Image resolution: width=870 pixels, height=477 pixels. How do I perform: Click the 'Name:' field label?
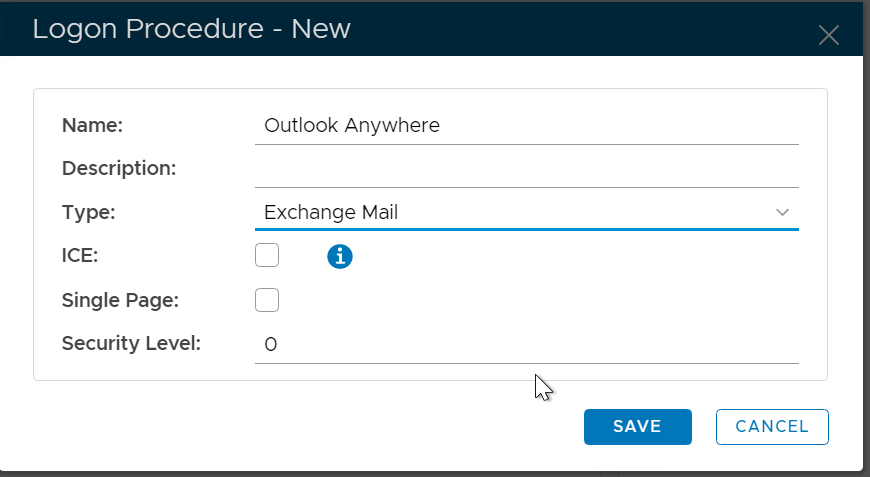(x=92, y=125)
